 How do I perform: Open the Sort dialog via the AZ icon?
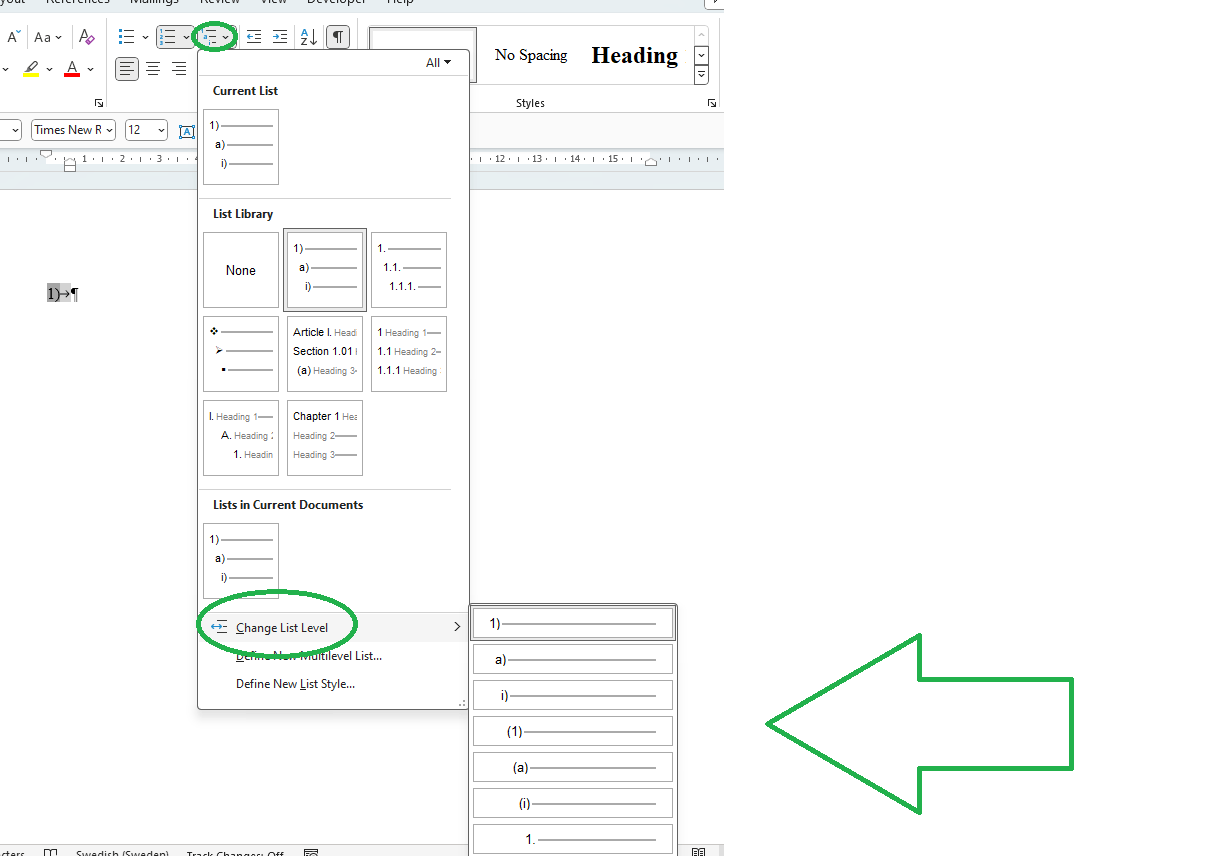pyautogui.click(x=308, y=36)
